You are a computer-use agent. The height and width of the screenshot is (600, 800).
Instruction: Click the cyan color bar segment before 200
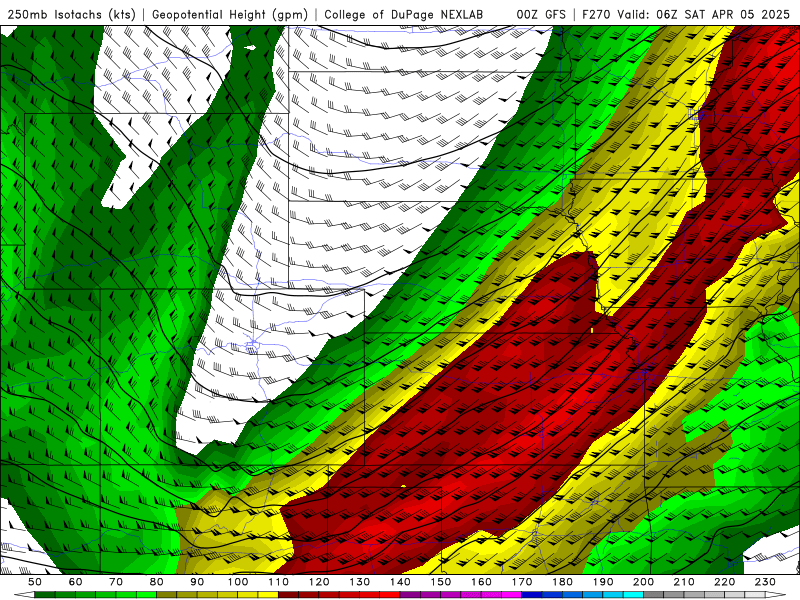click(633, 595)
